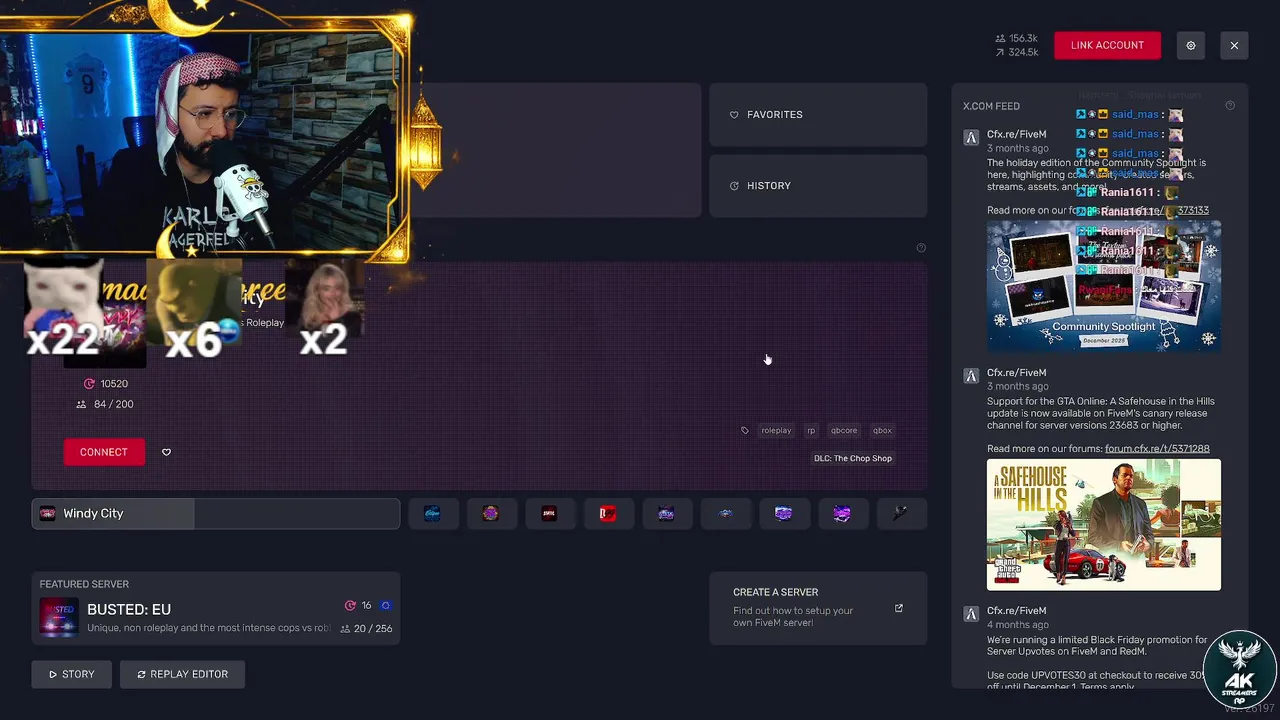
Task: Click the 10520 upvote count
Action: click(x=114, y=383)
